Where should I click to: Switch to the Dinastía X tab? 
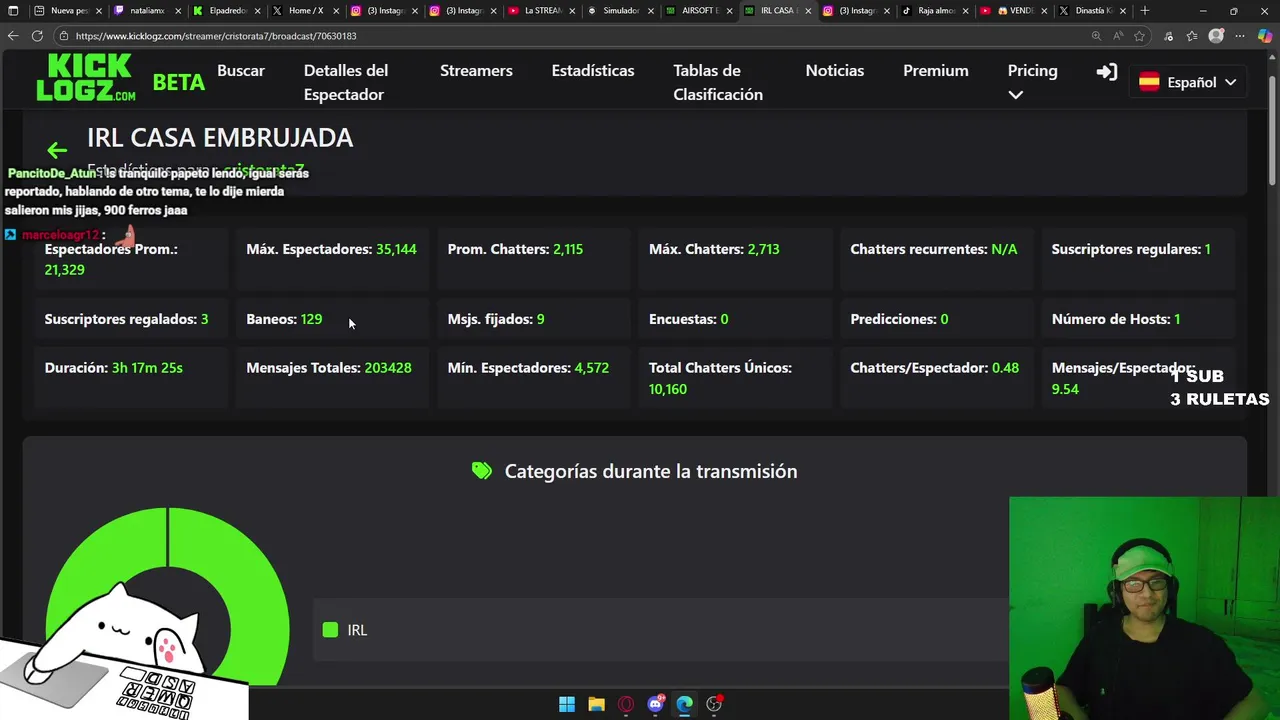(x=1093, y=10)
